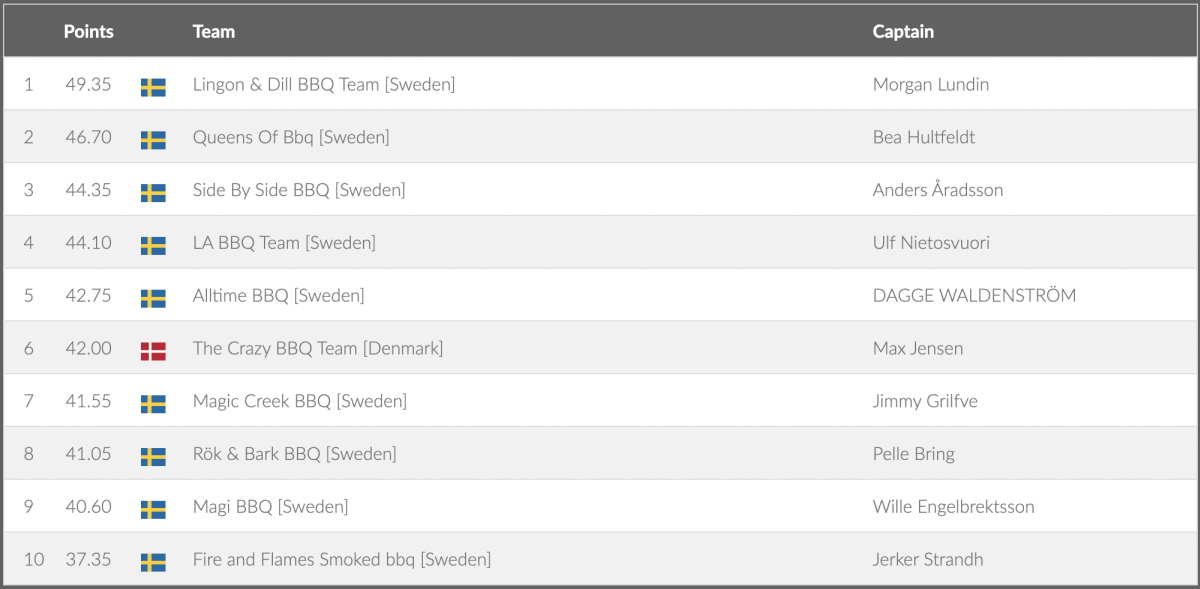Screen dimensions: 1200x589
Task: Select captain DAGGE WALDENSTRÖM
Action: pos(974,296)
